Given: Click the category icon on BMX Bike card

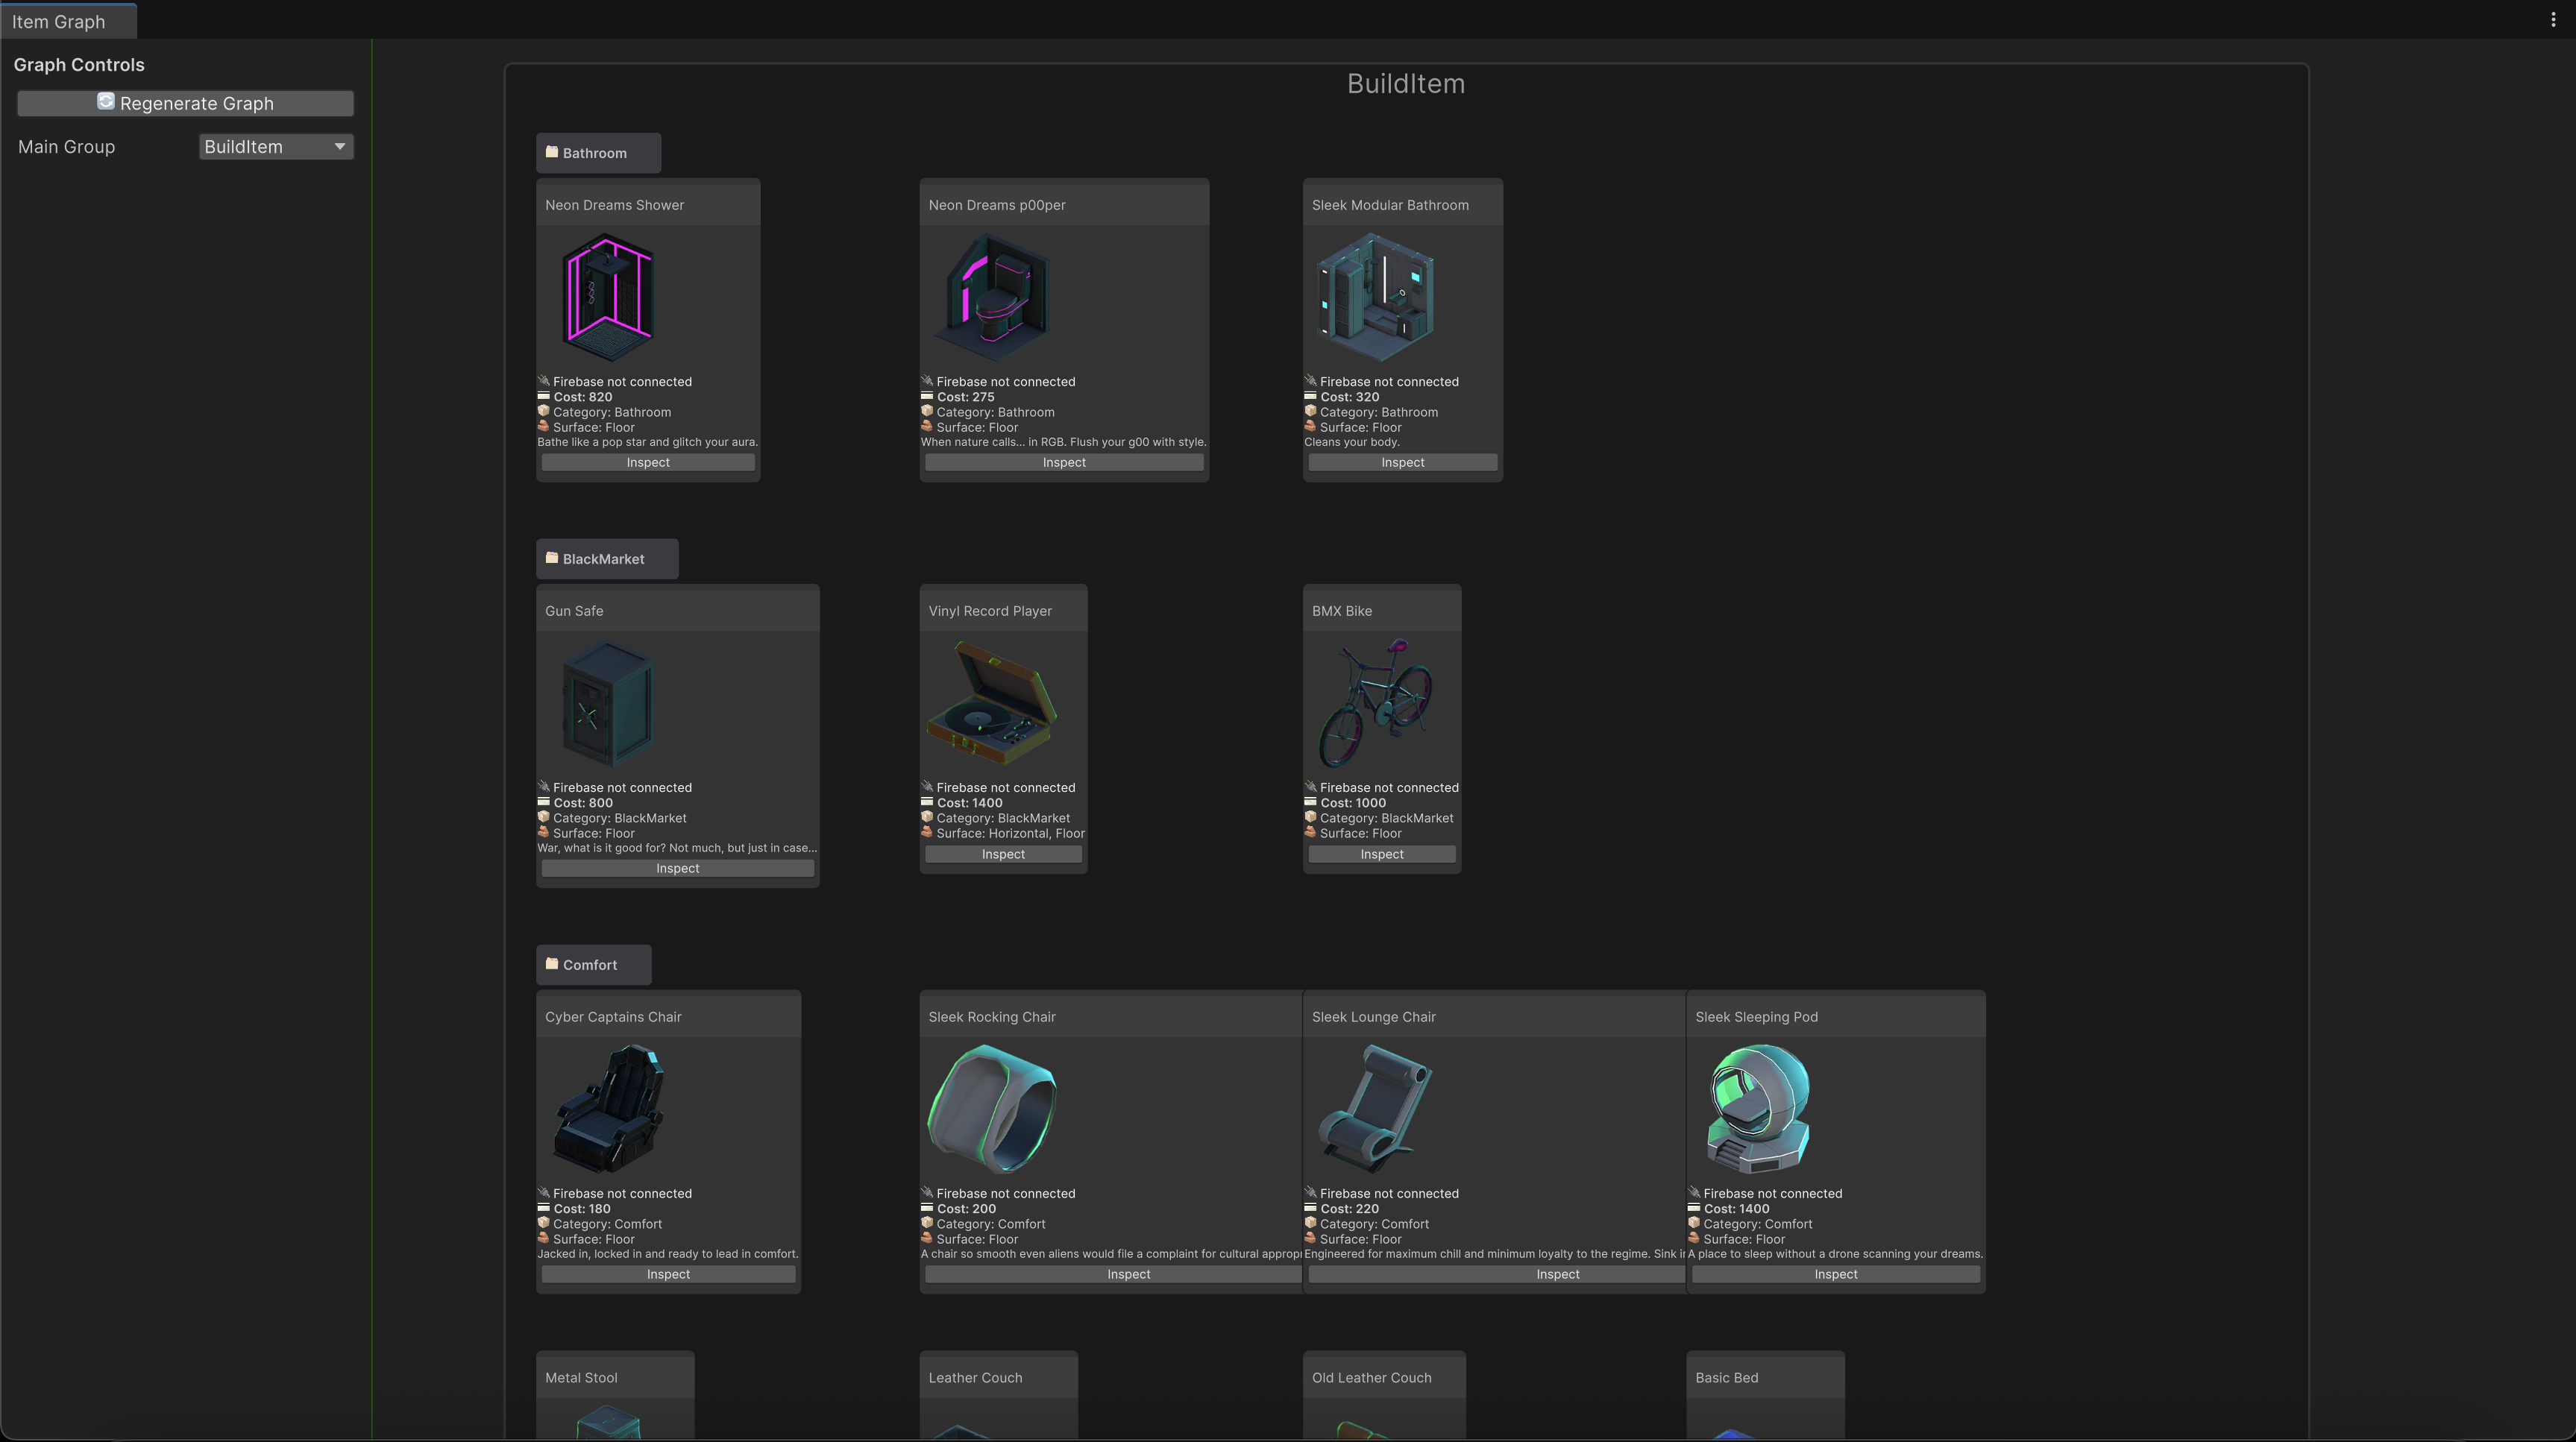Looking at the screenshot, I should click(1311, 817).
